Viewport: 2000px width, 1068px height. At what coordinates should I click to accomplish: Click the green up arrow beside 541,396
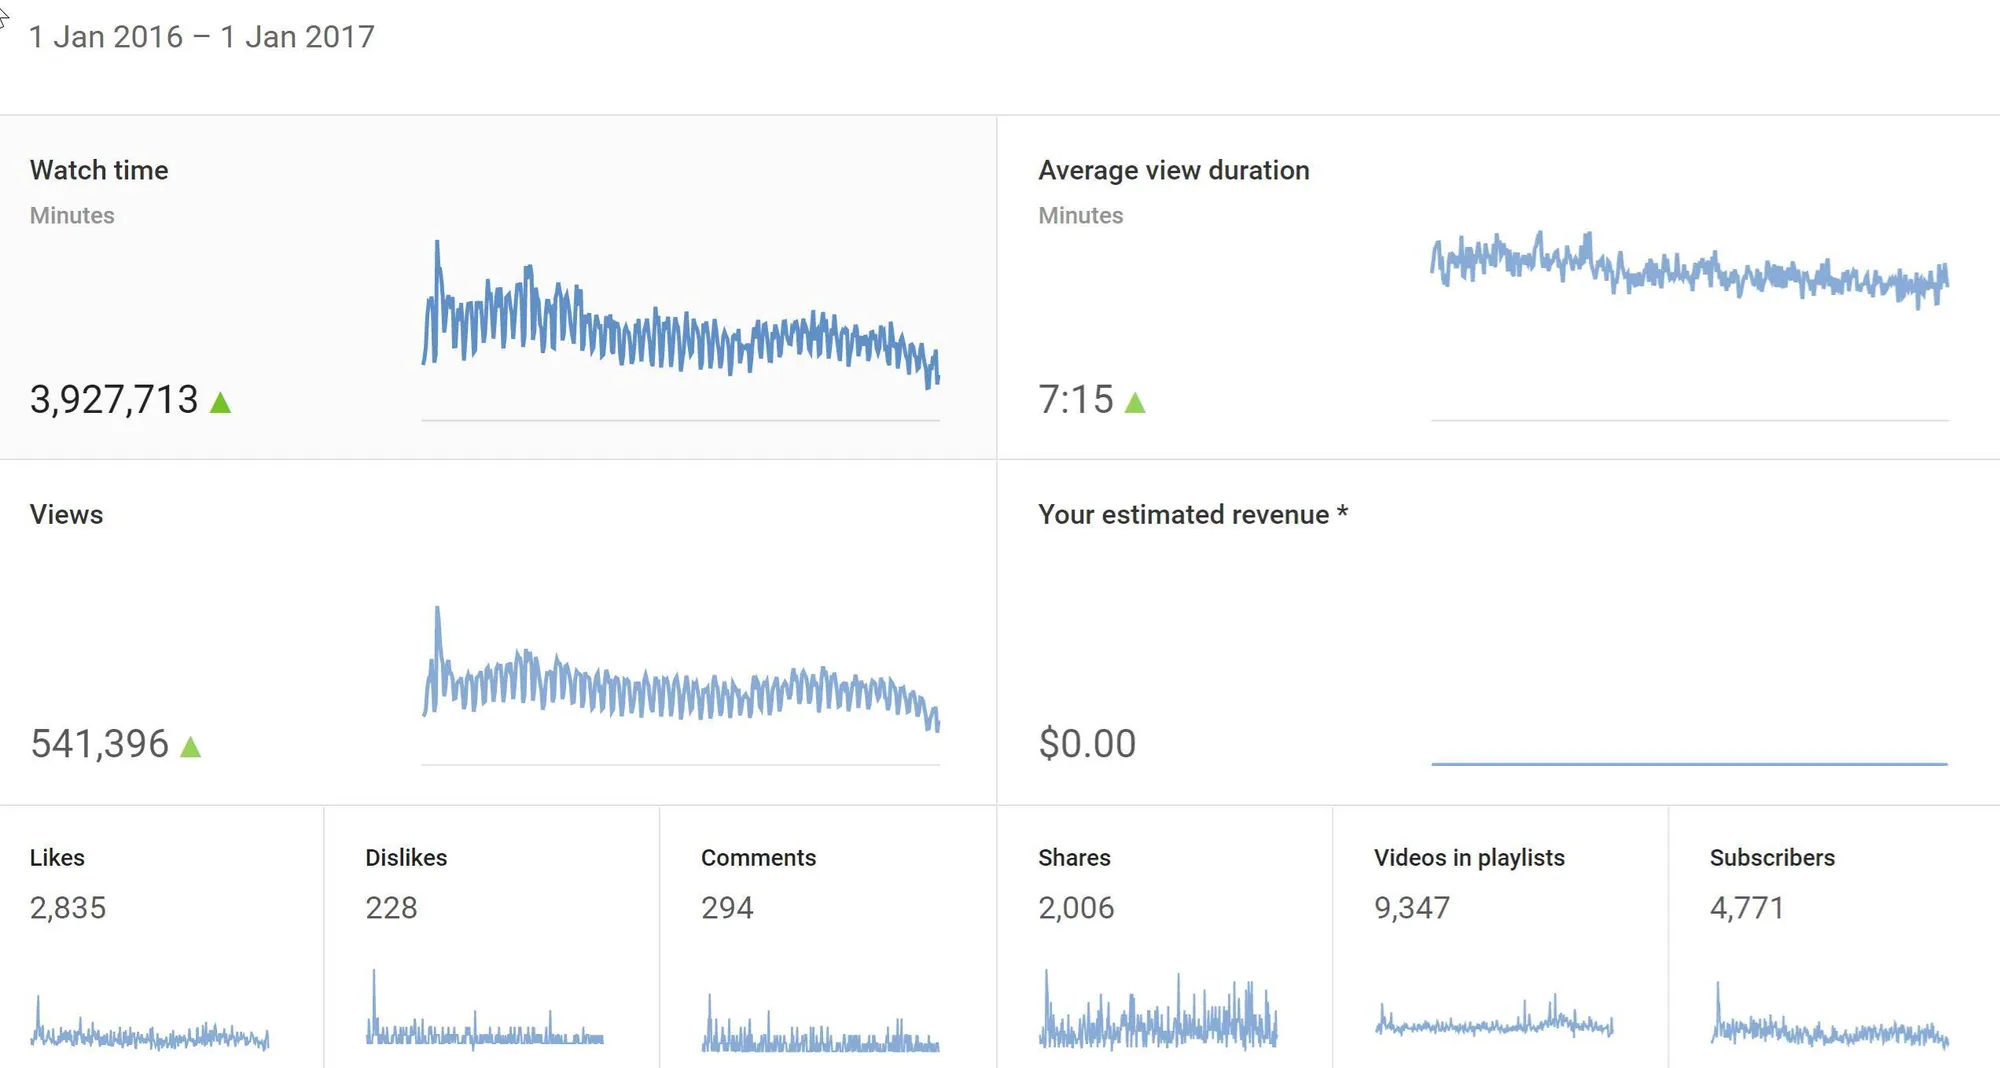coord(191,746)
